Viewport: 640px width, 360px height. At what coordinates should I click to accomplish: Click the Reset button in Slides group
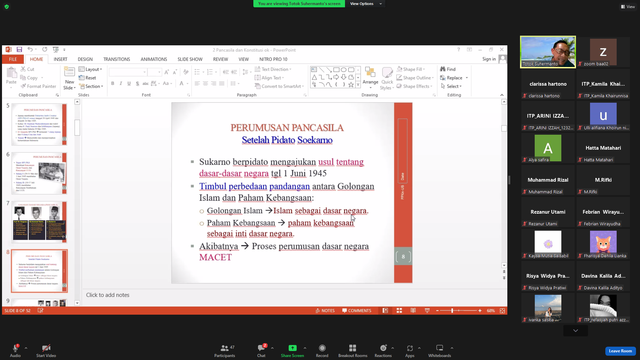[x=88, y=78]
